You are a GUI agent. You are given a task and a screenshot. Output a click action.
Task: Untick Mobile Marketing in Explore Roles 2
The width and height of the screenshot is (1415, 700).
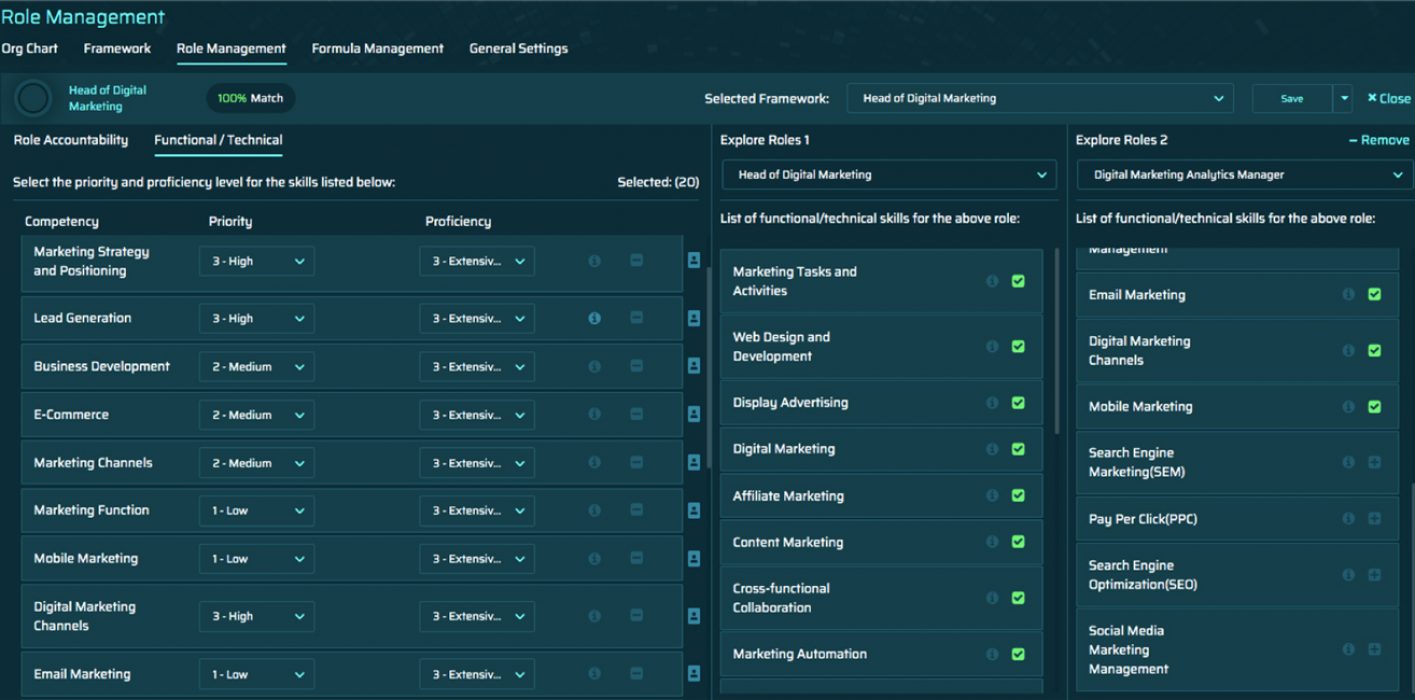[1374, 406]
